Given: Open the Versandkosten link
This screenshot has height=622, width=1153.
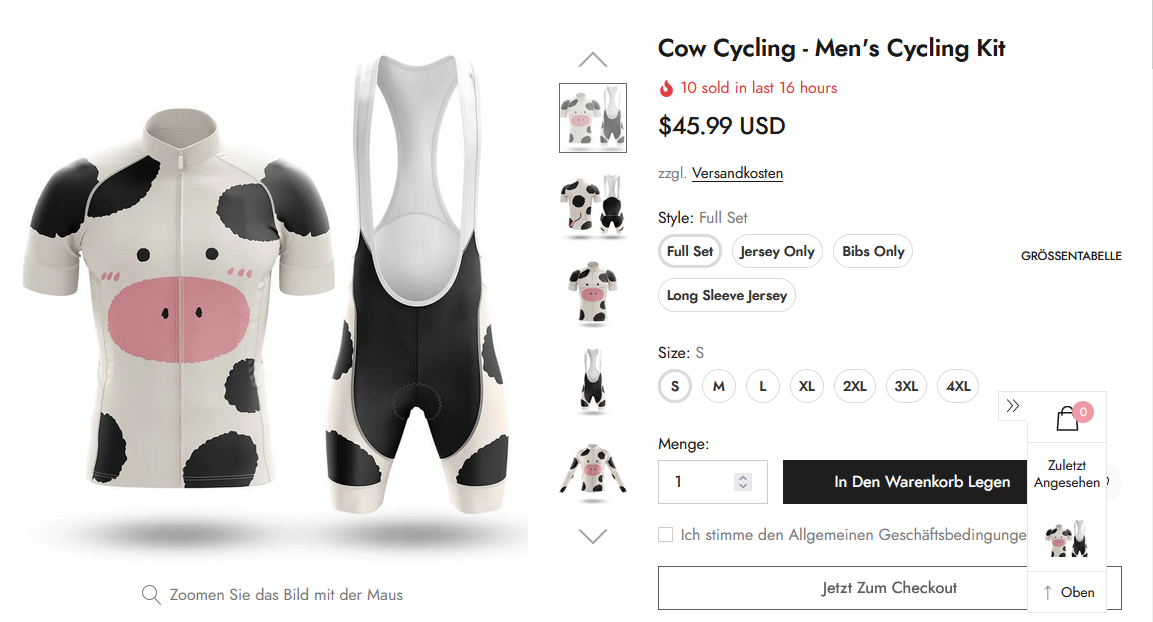Looking at the screenshot, I should pyautogui.click(x=737, y=173).
